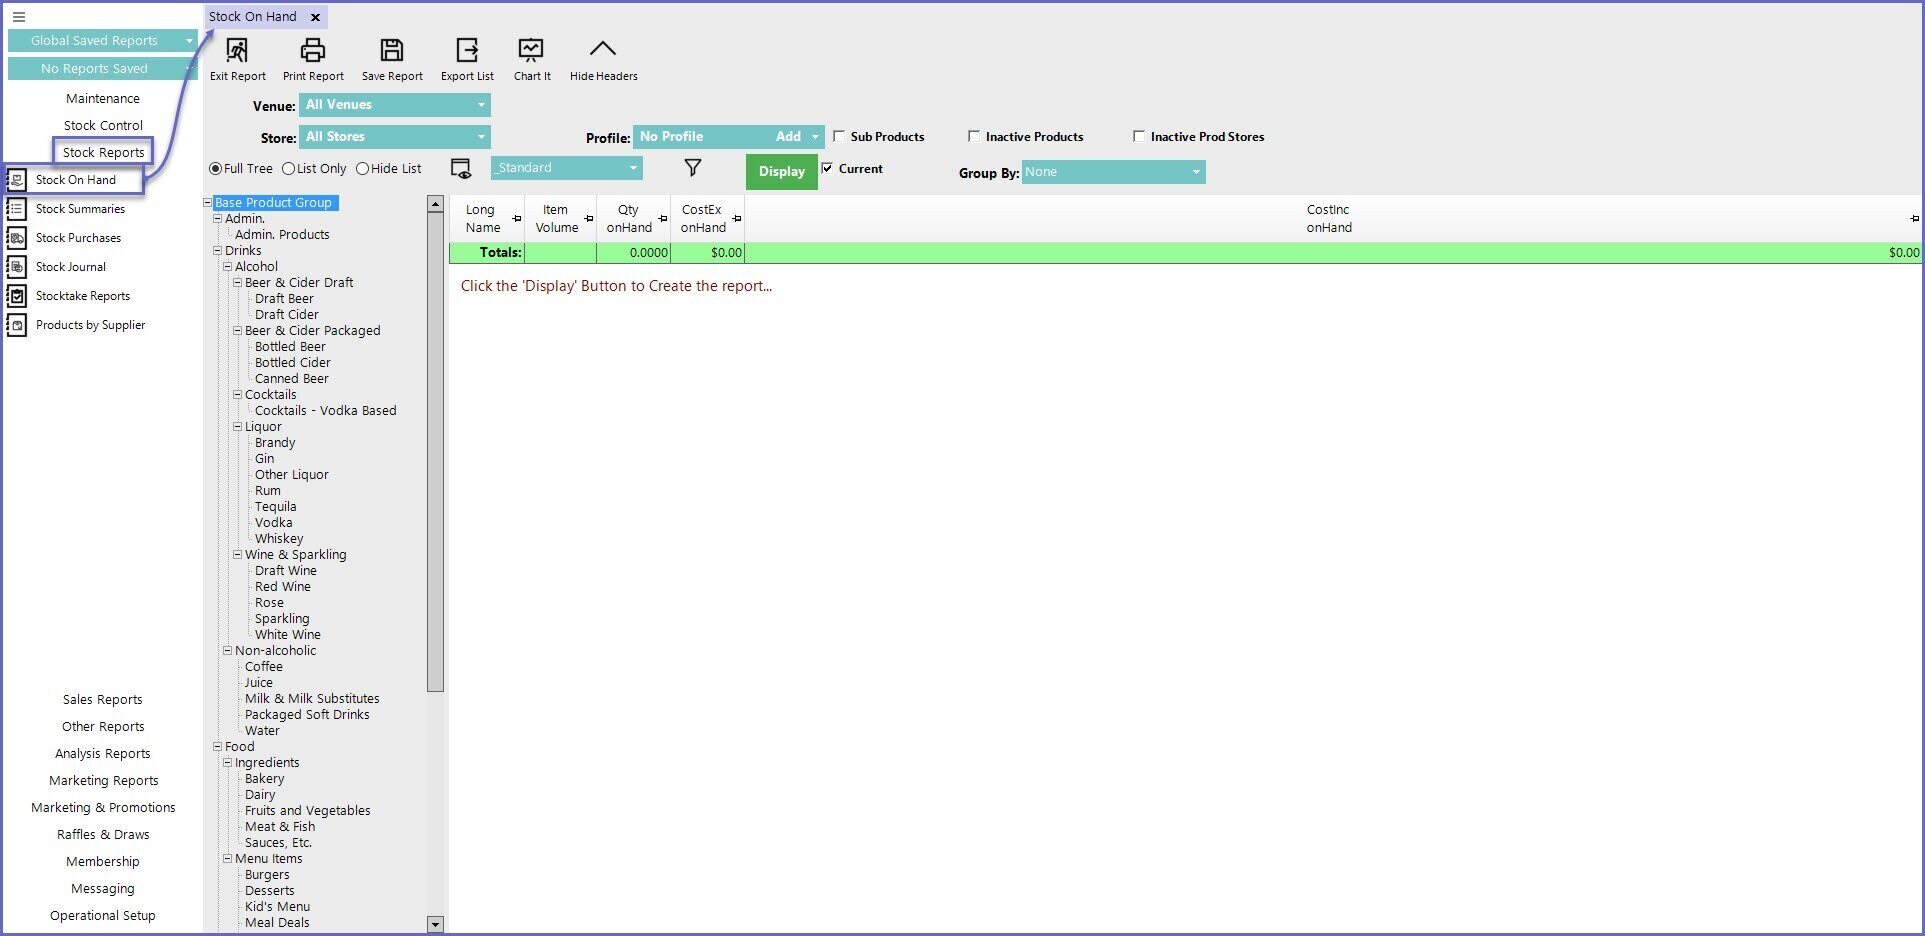Click the Stock Purchases sidebar icon

17,238
